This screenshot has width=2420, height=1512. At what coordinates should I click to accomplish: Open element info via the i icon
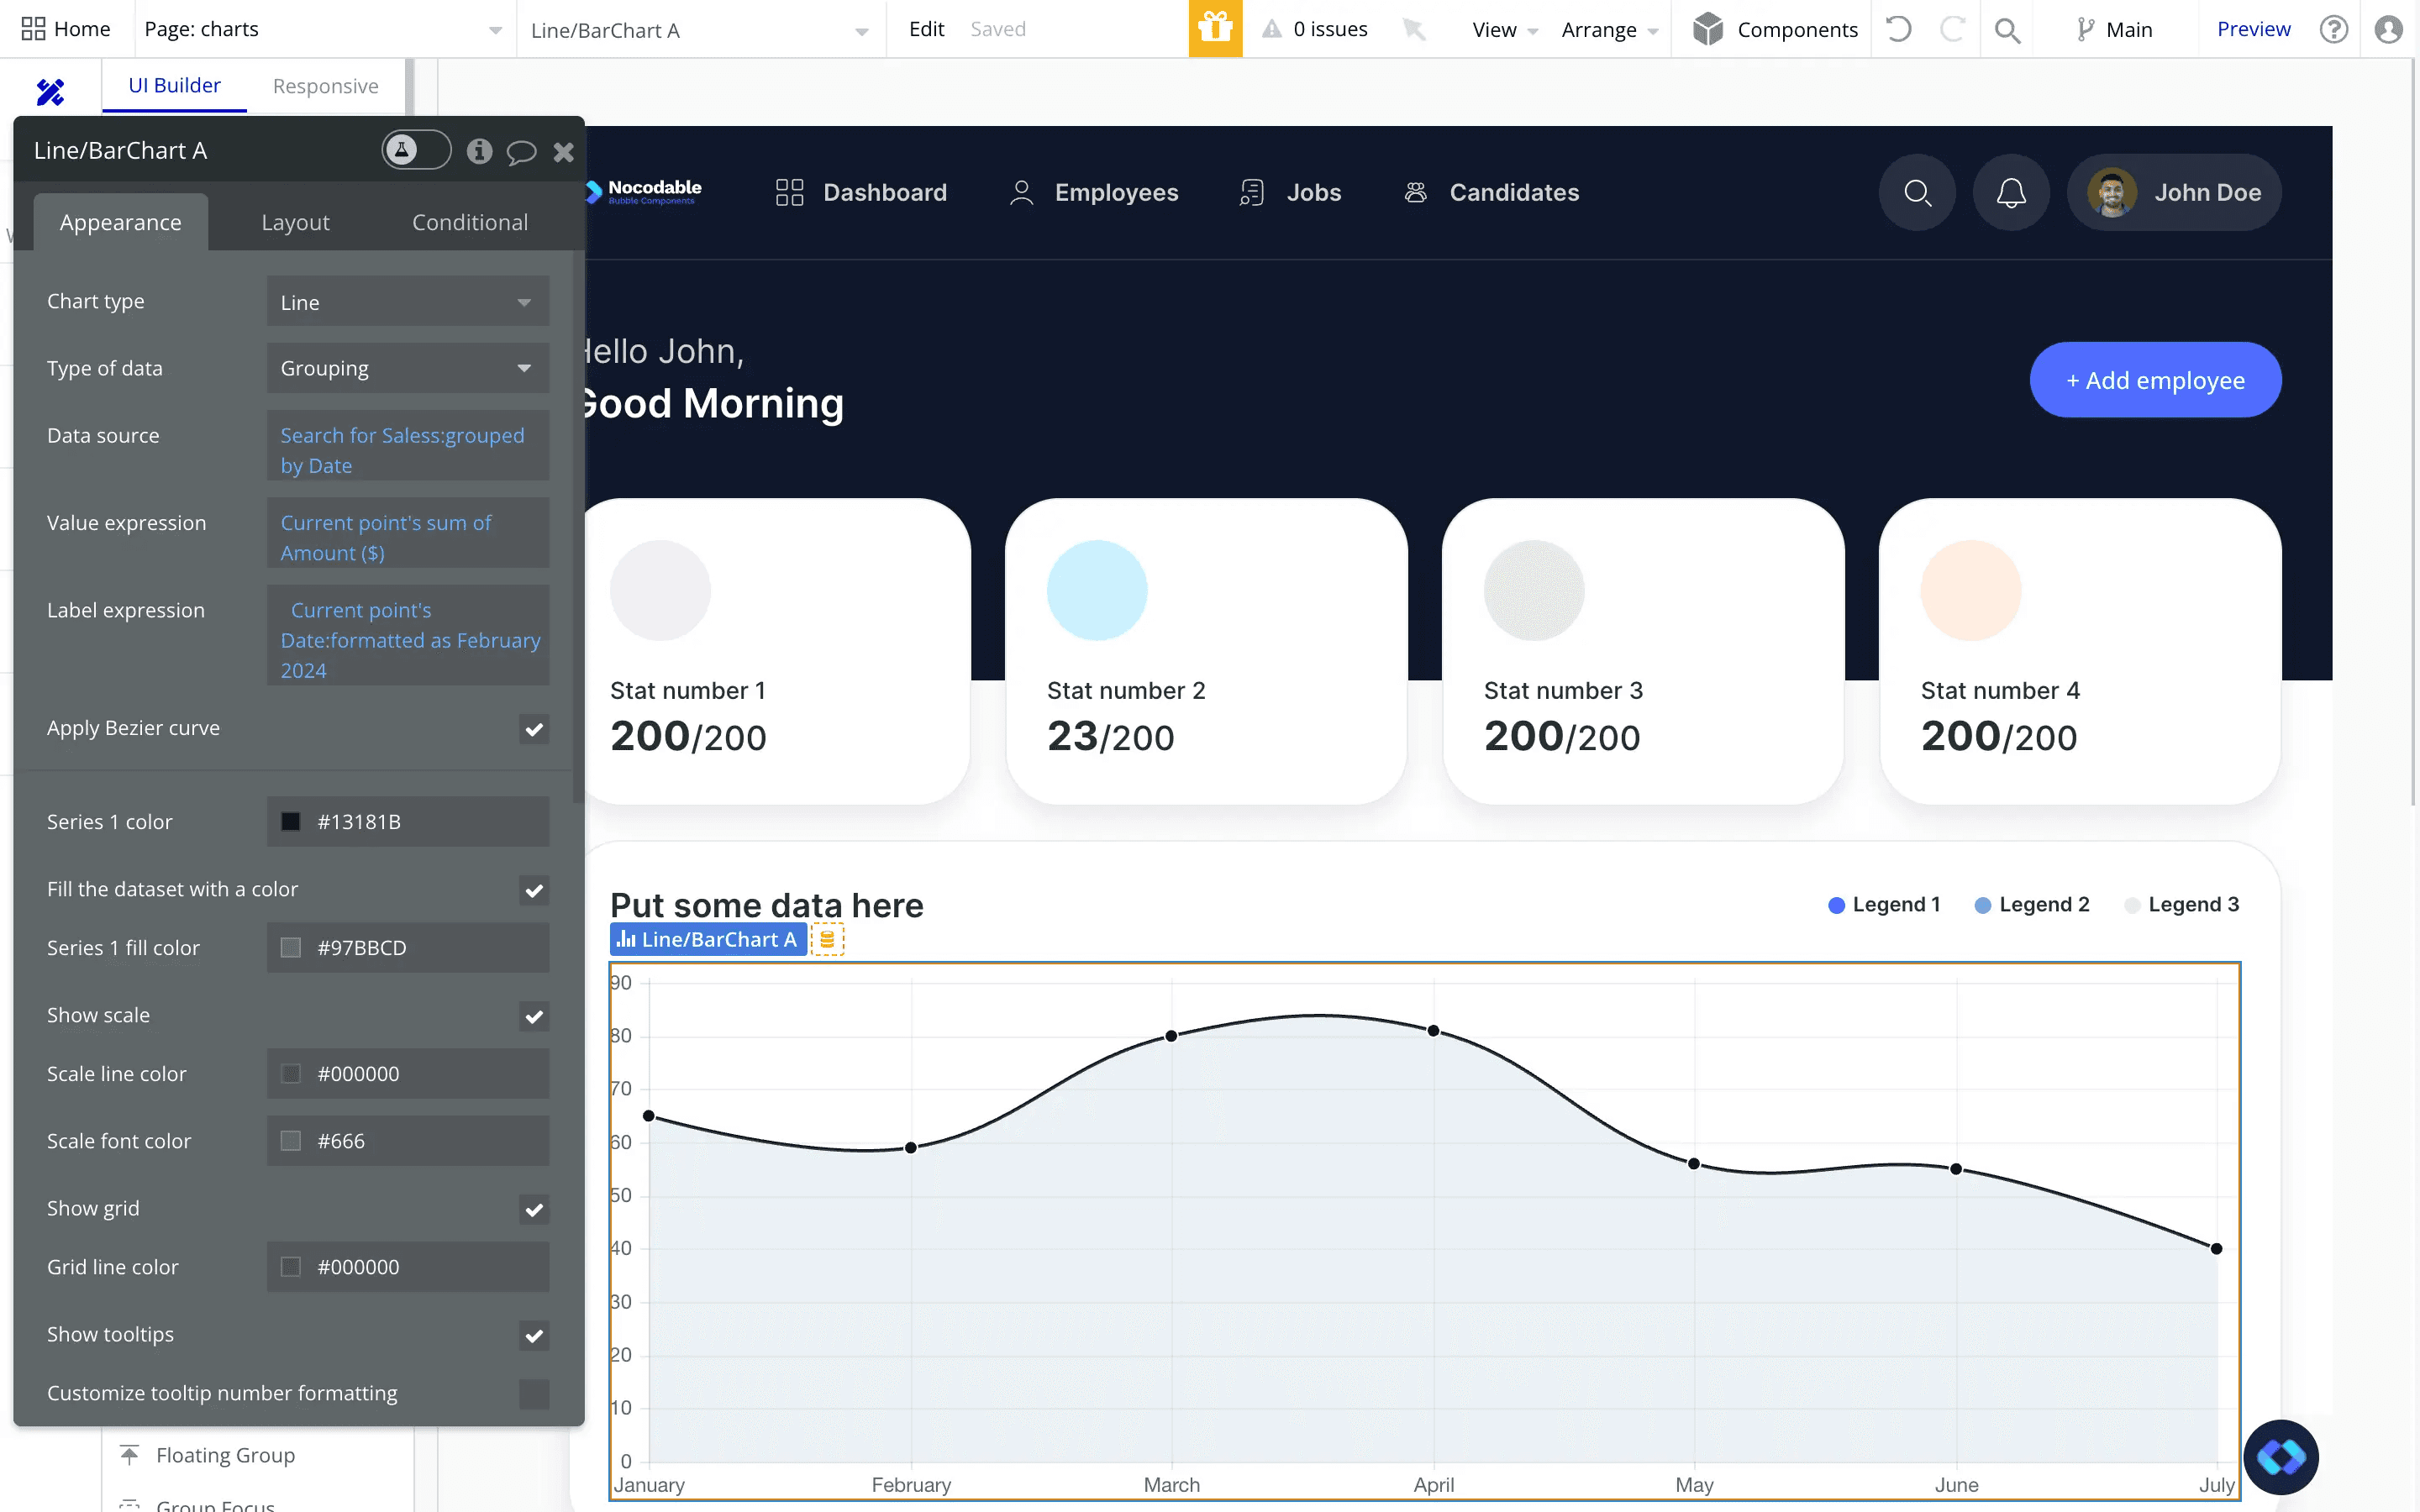(x=480, y=151)
